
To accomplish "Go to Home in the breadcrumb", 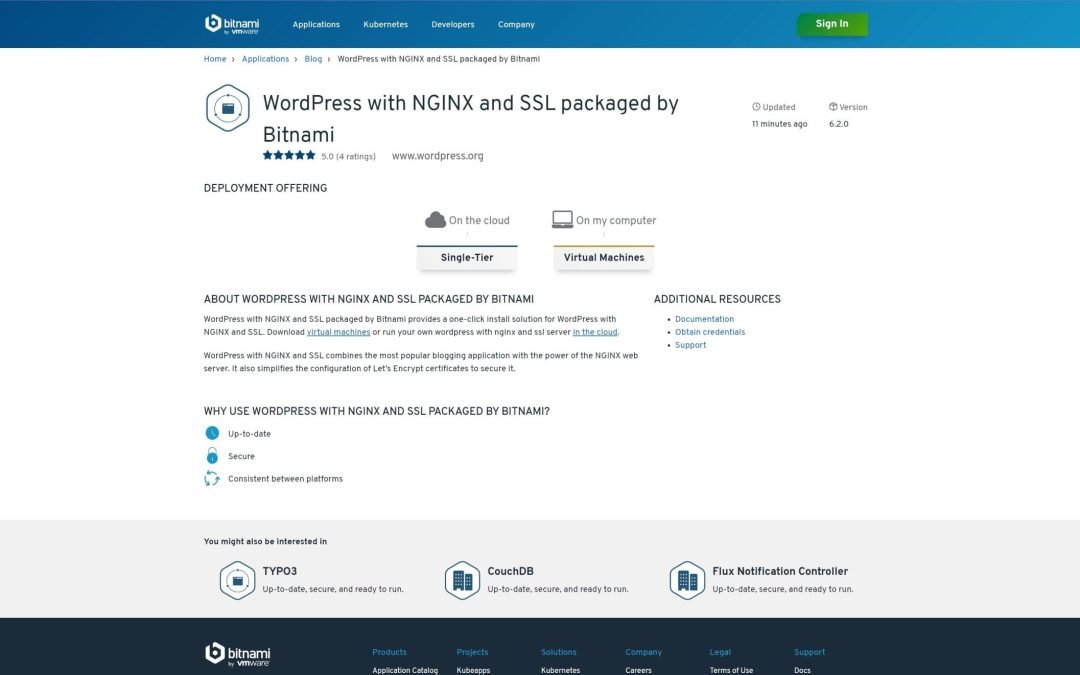I will click(215, 59).
